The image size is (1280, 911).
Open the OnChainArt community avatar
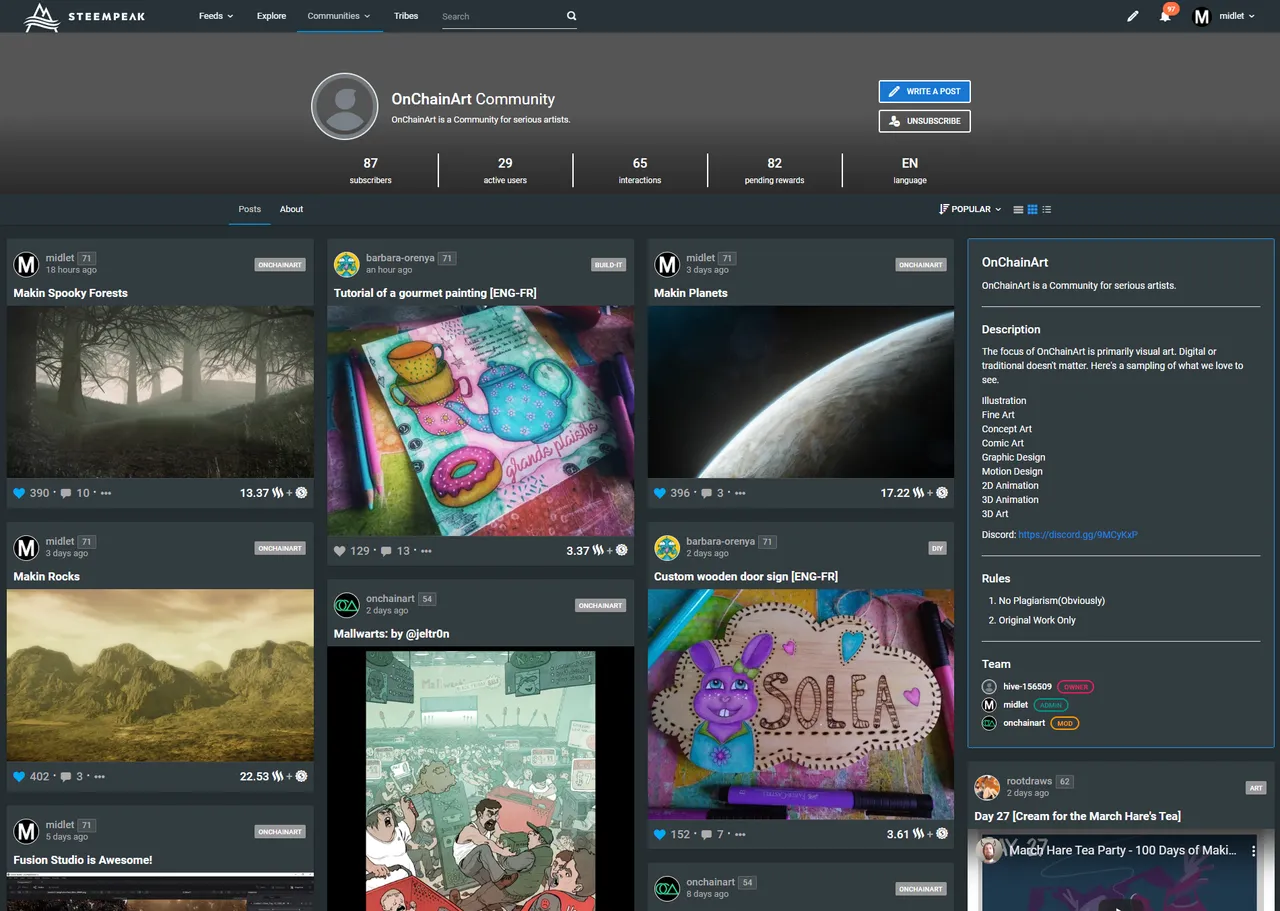[x=345, y=106]
